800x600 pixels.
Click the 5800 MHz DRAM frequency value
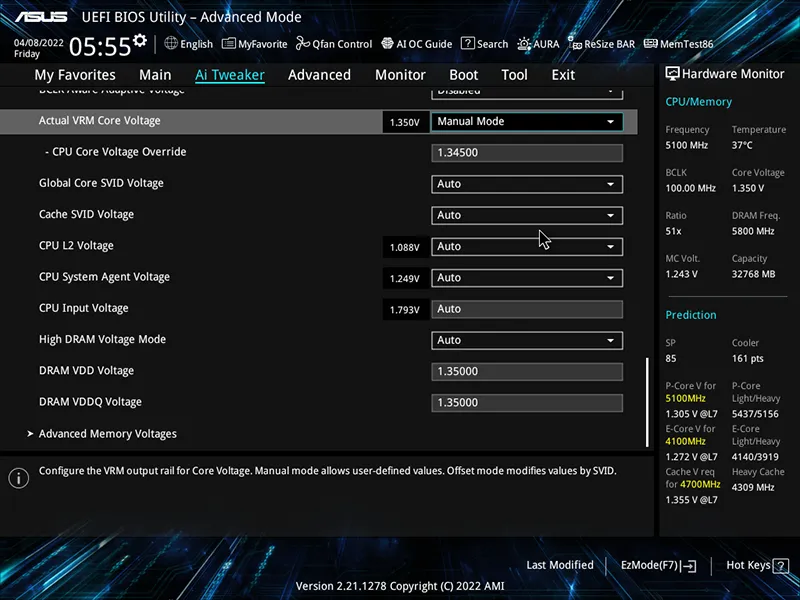[753, 231]
